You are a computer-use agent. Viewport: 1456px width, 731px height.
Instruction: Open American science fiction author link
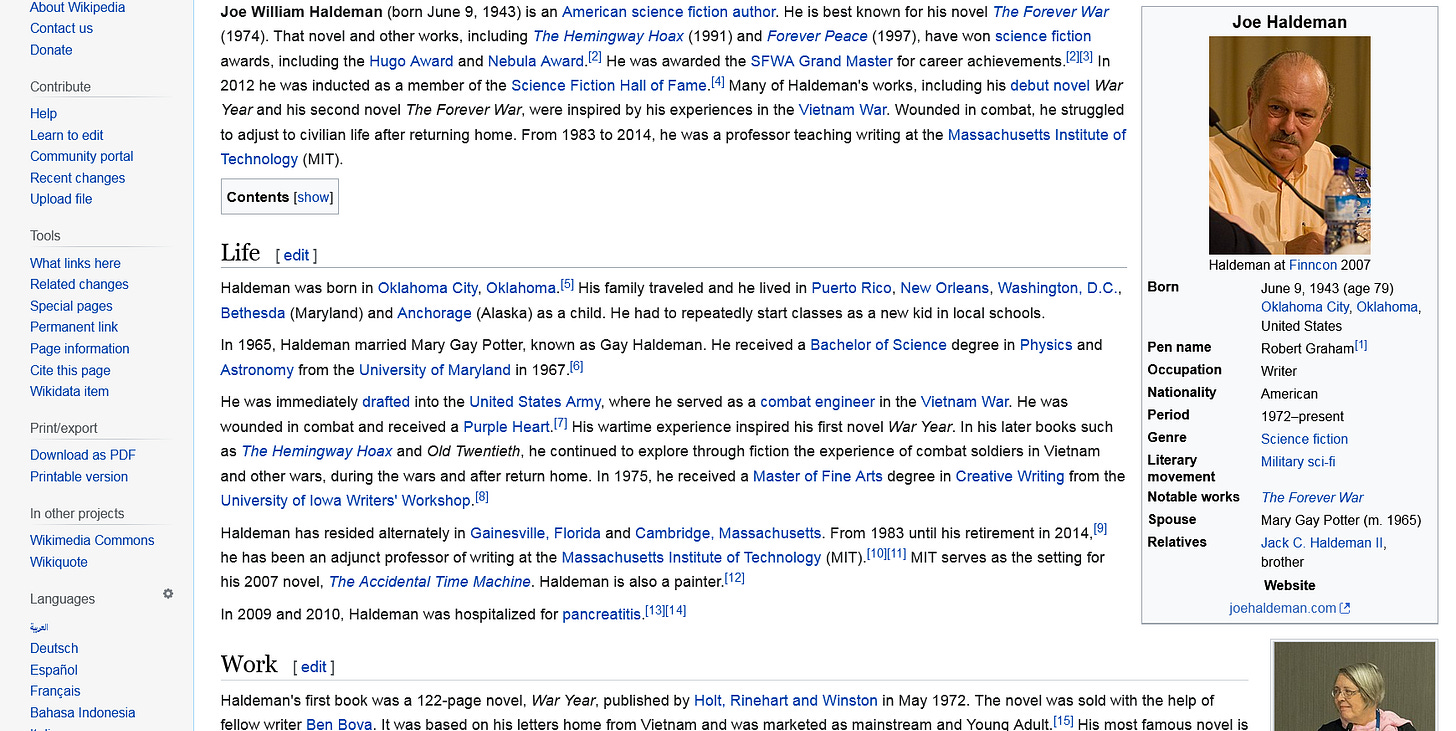coord(668,12)
